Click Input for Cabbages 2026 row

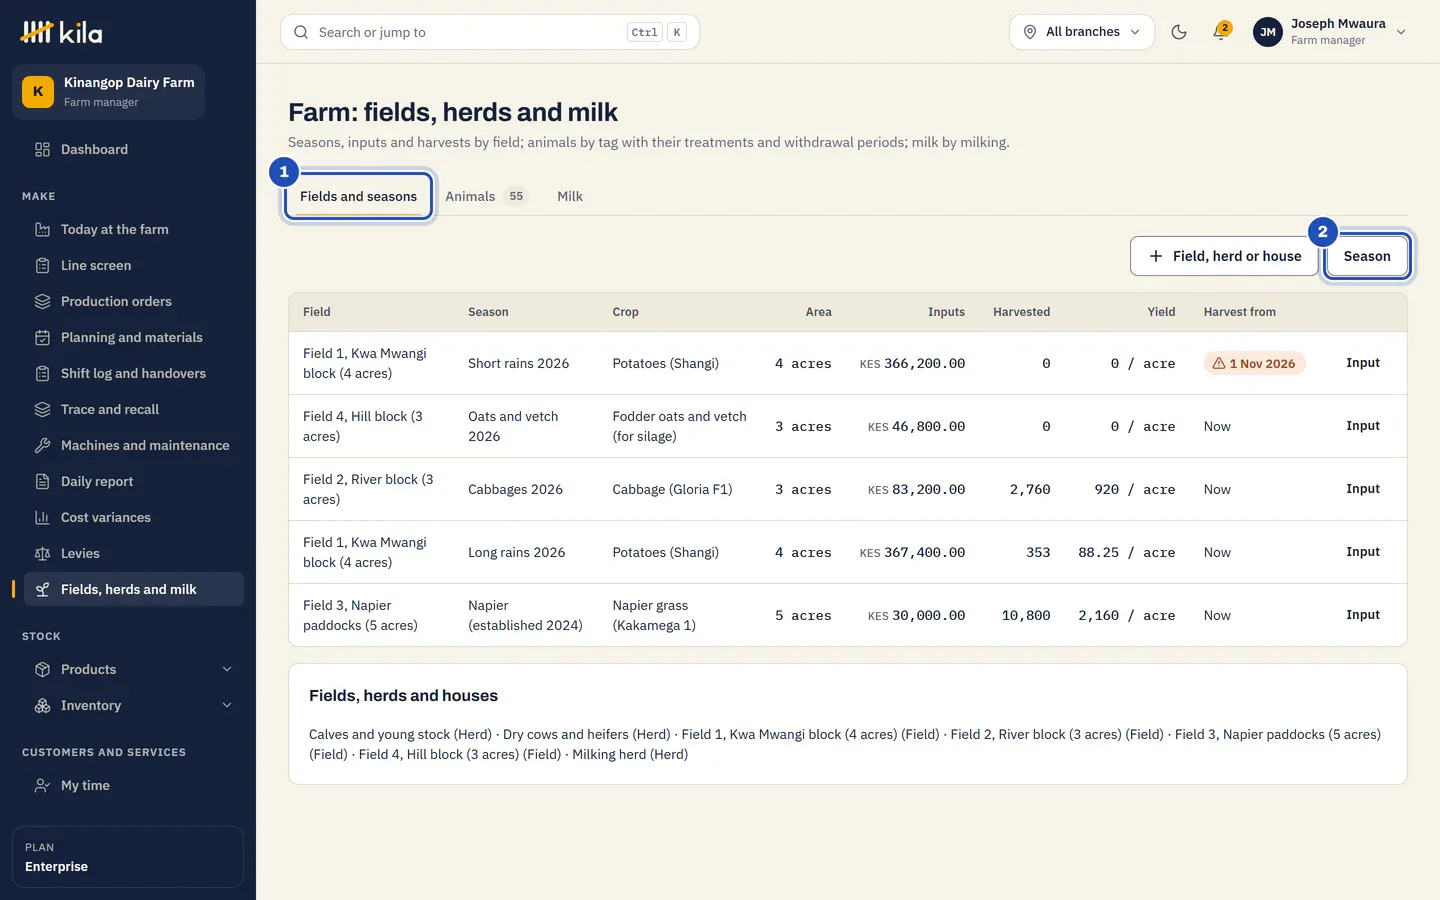[x=1363, y=489]
